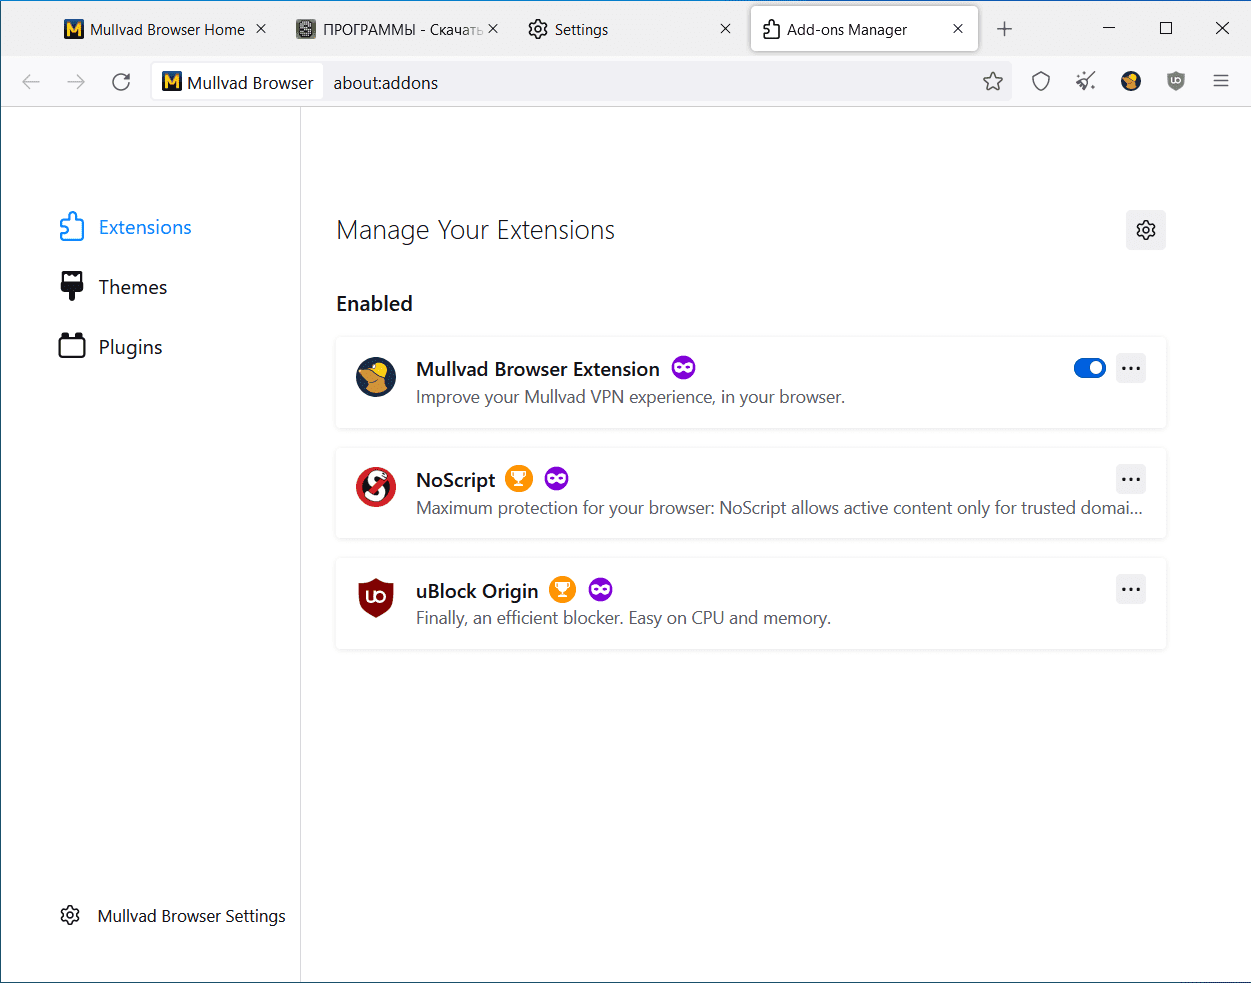Click the uBlock Origin toolbar icon

tap(1176, 82)
